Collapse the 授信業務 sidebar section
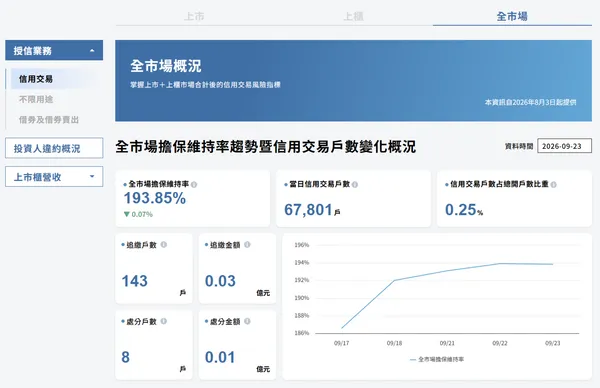Viewport: 600px width, 388px height. point(54,50)
